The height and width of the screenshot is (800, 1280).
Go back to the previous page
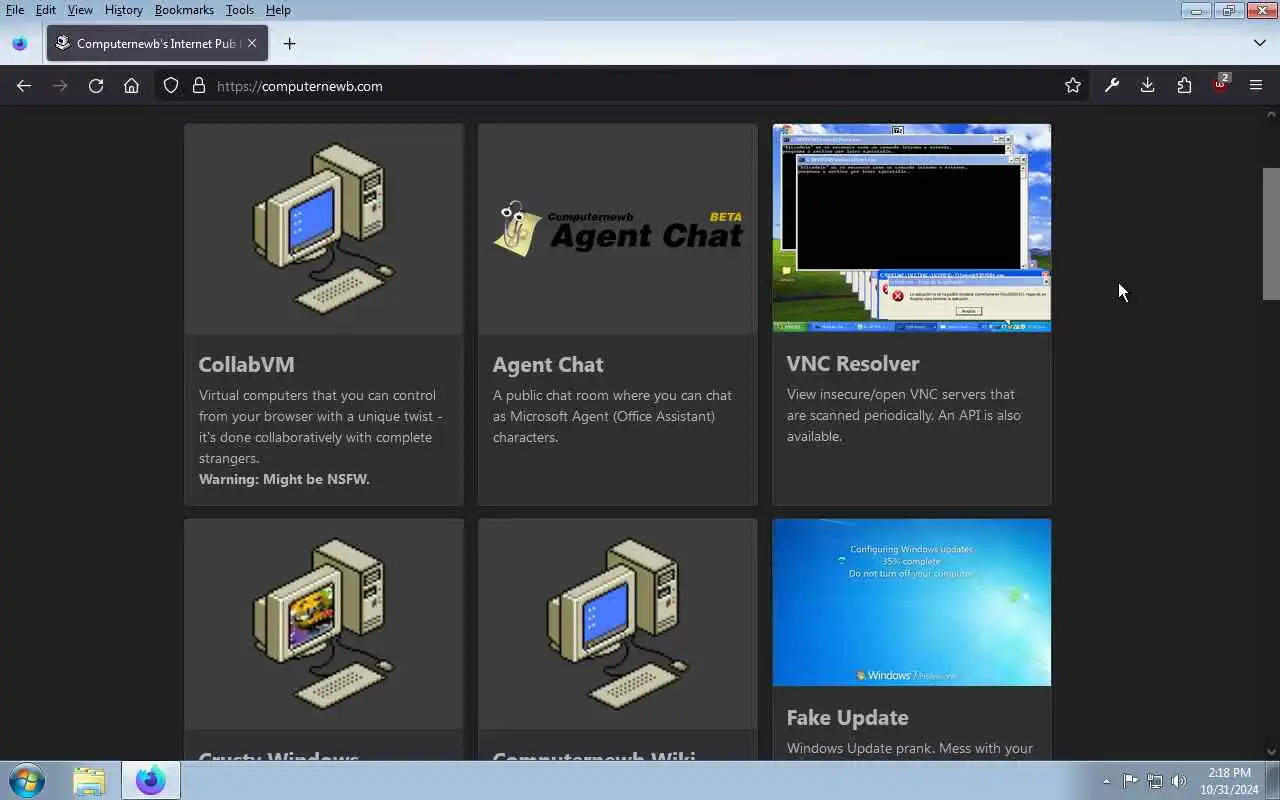24,86
